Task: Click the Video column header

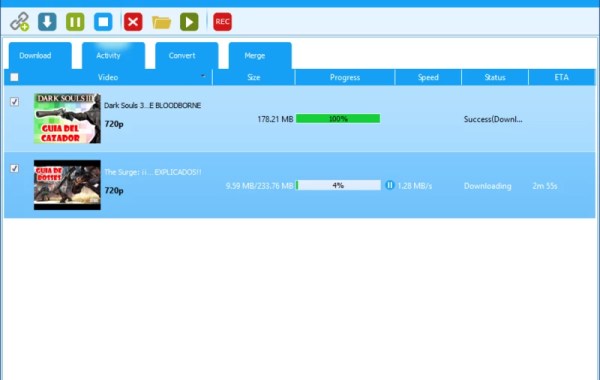Action: pyautogui.click(x=108, y=77)
